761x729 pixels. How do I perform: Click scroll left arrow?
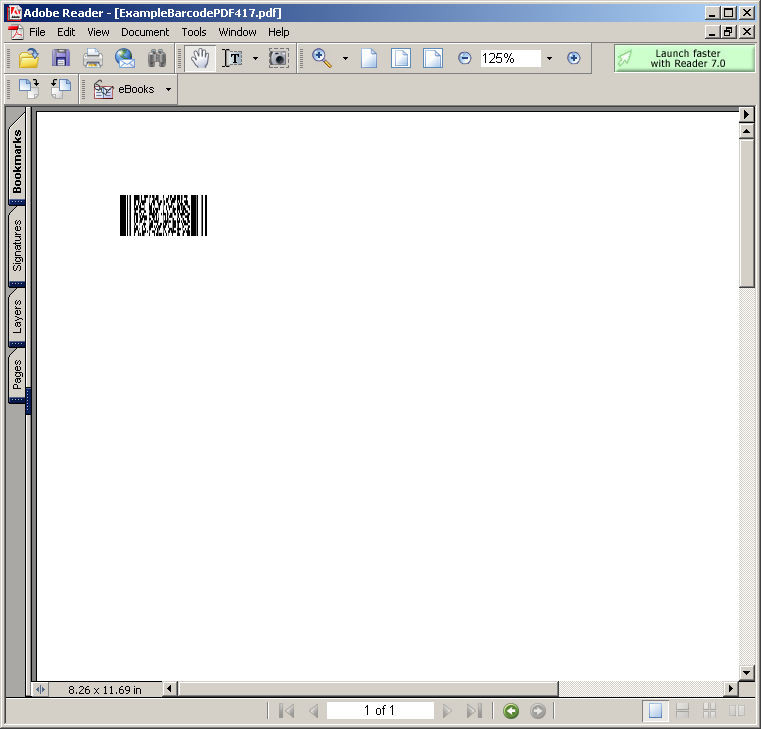coord(169,689)
